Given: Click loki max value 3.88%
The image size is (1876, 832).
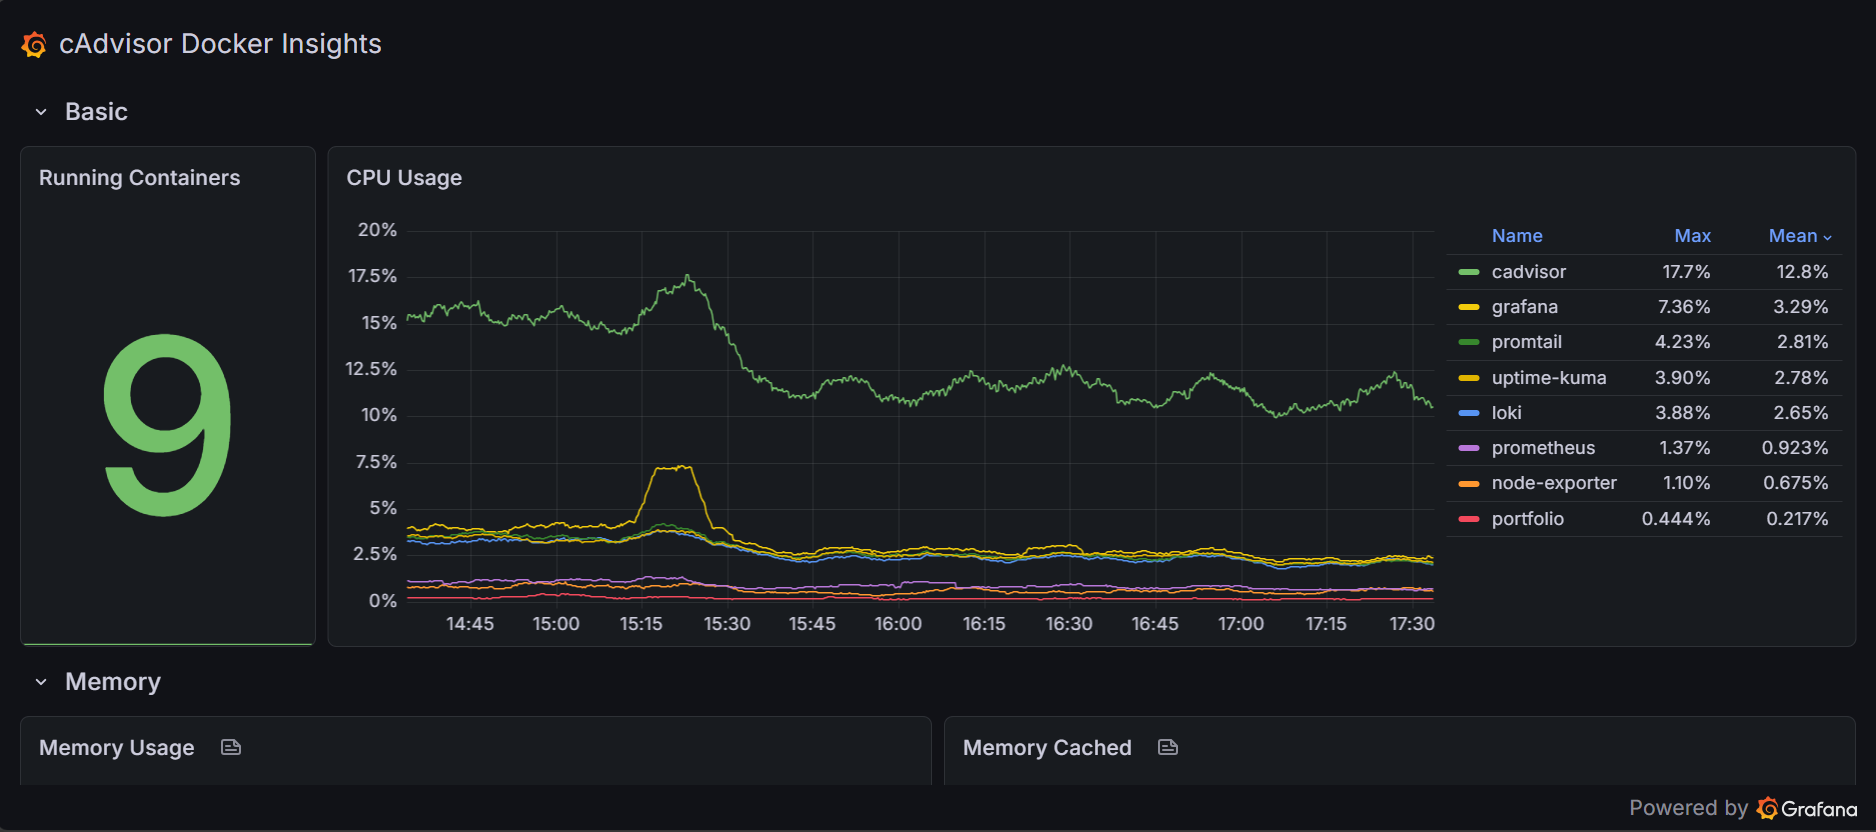Looking at the screenshot, I should 1683,413.
